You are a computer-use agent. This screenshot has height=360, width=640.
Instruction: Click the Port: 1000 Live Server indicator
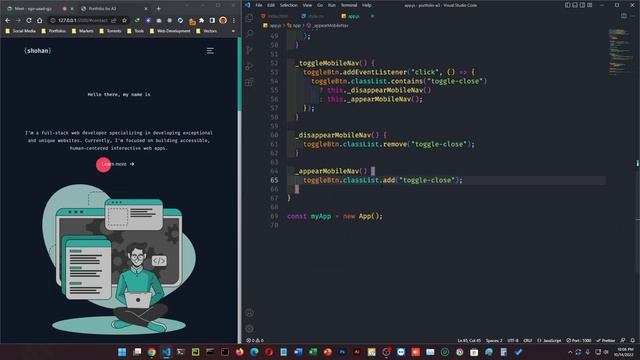[579, 340]
